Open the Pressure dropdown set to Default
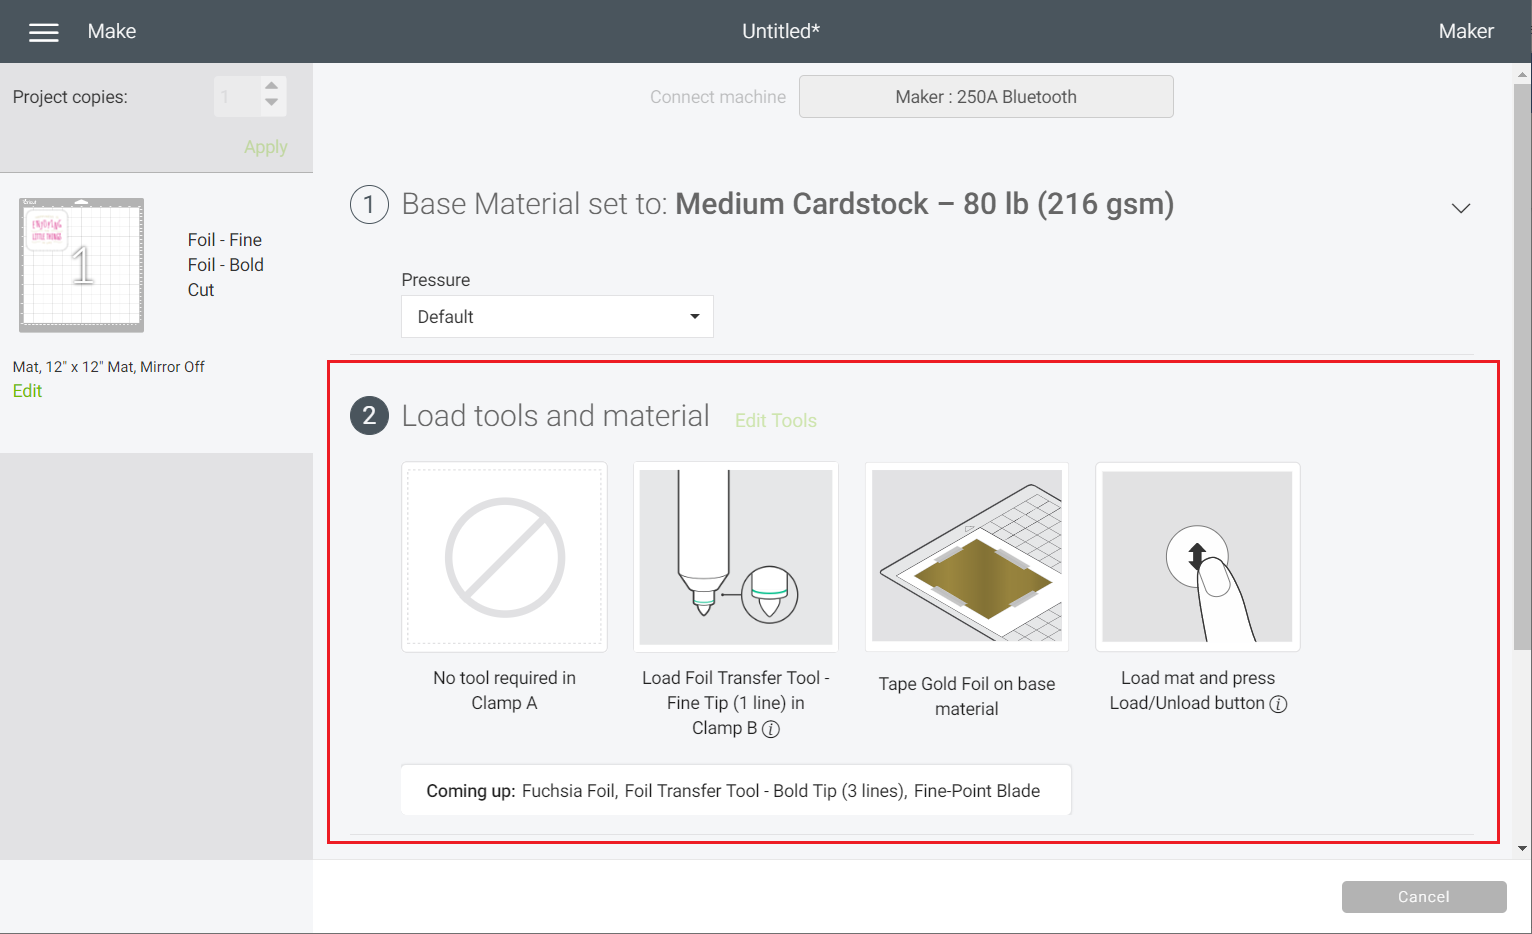This screenshot has height=934, width=1532. coord(557,316)
